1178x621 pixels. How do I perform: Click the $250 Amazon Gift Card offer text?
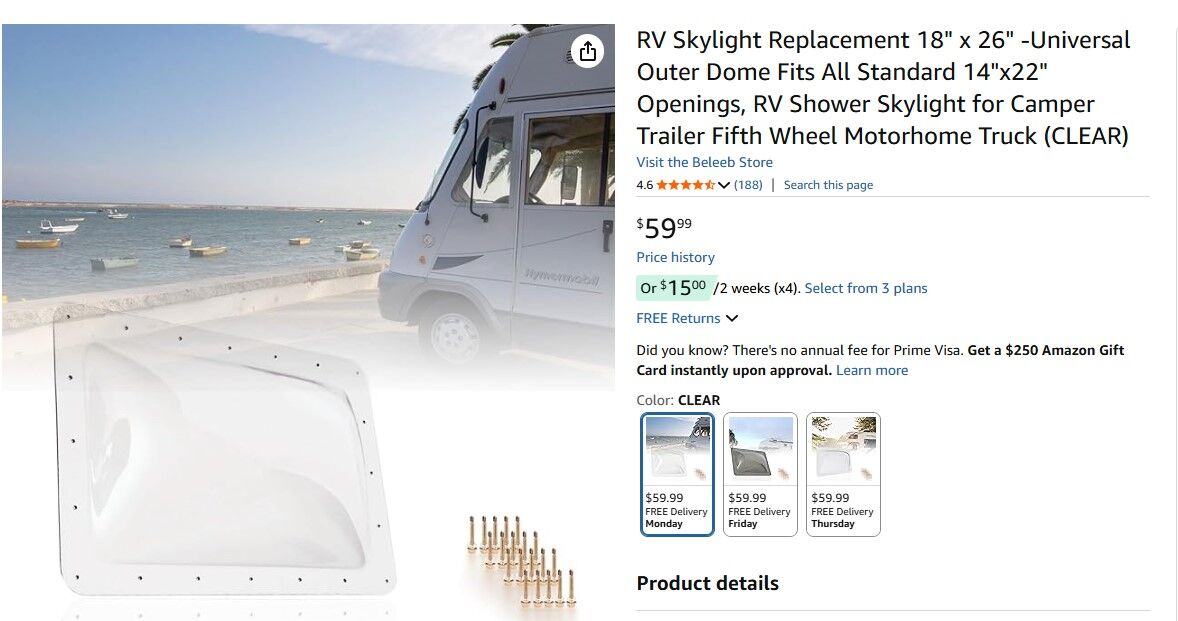(x=1045, y=350)
